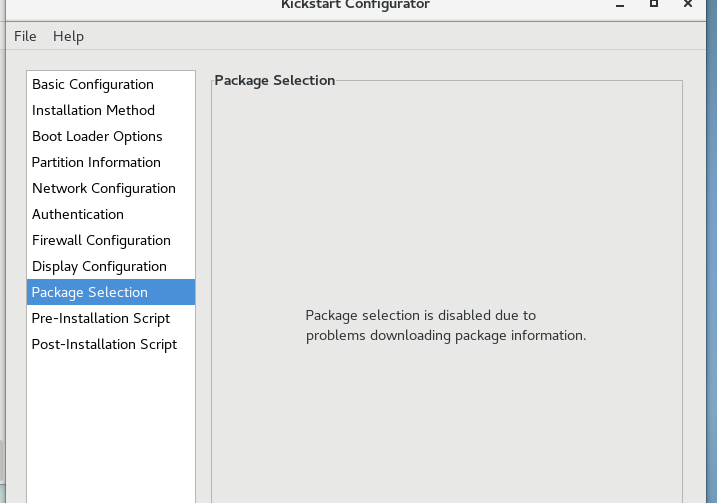Go to the Installation Method section

tap(111, 111)
